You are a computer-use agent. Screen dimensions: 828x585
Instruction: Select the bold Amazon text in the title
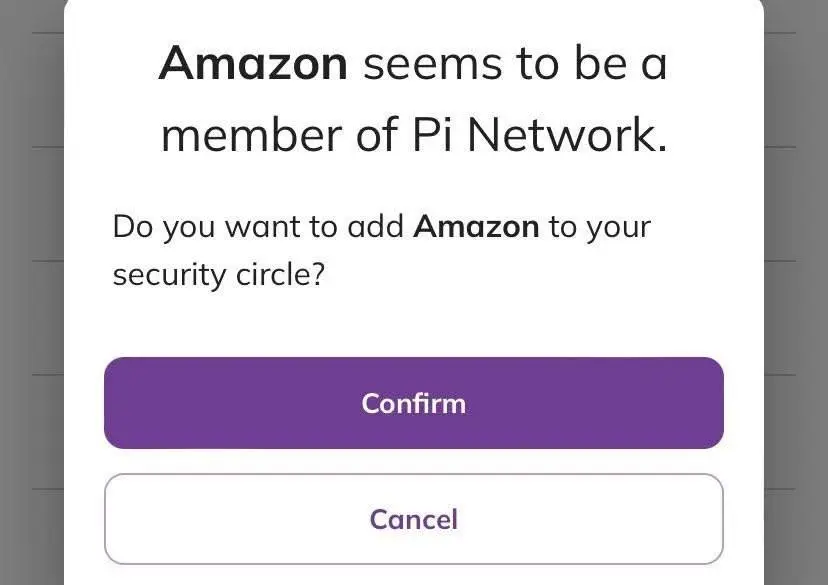click(253, 62)
